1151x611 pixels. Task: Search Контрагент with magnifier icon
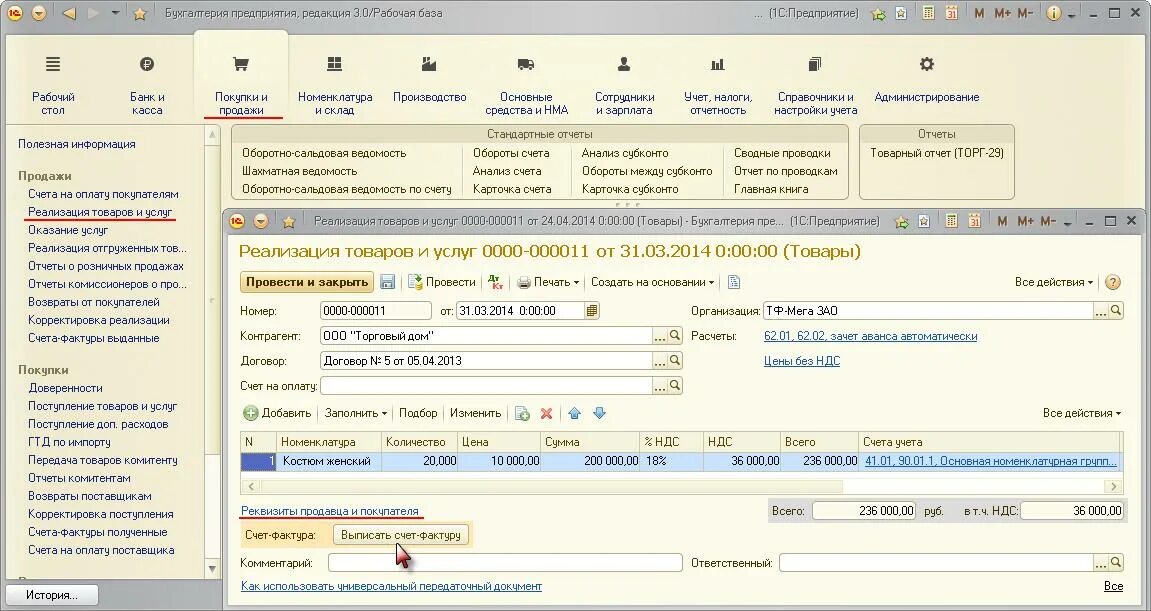[675, 336]
